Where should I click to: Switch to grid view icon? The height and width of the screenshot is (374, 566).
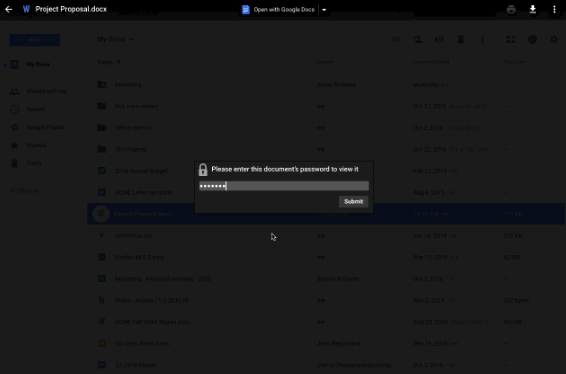tap(511, 39)
